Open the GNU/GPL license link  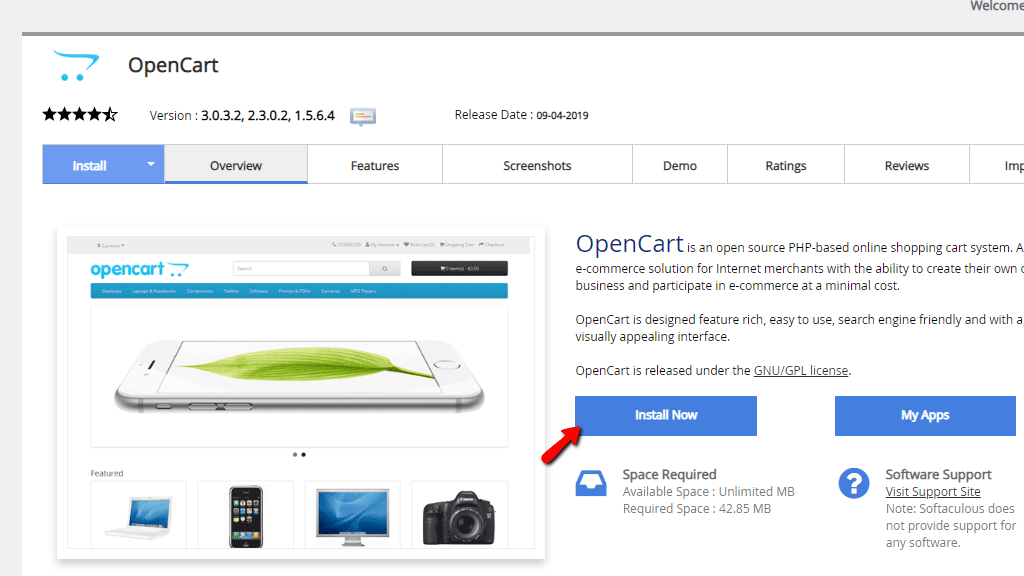pyautogui.click(x=801, y=370)
